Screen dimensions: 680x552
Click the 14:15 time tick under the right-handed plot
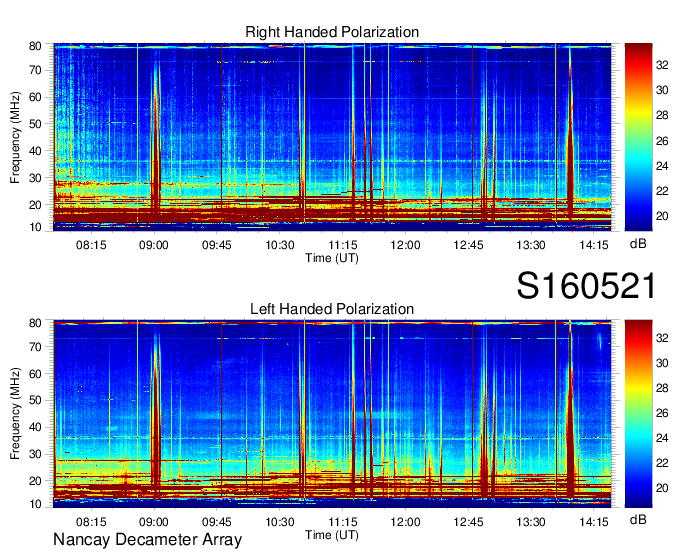coord(594,245)
